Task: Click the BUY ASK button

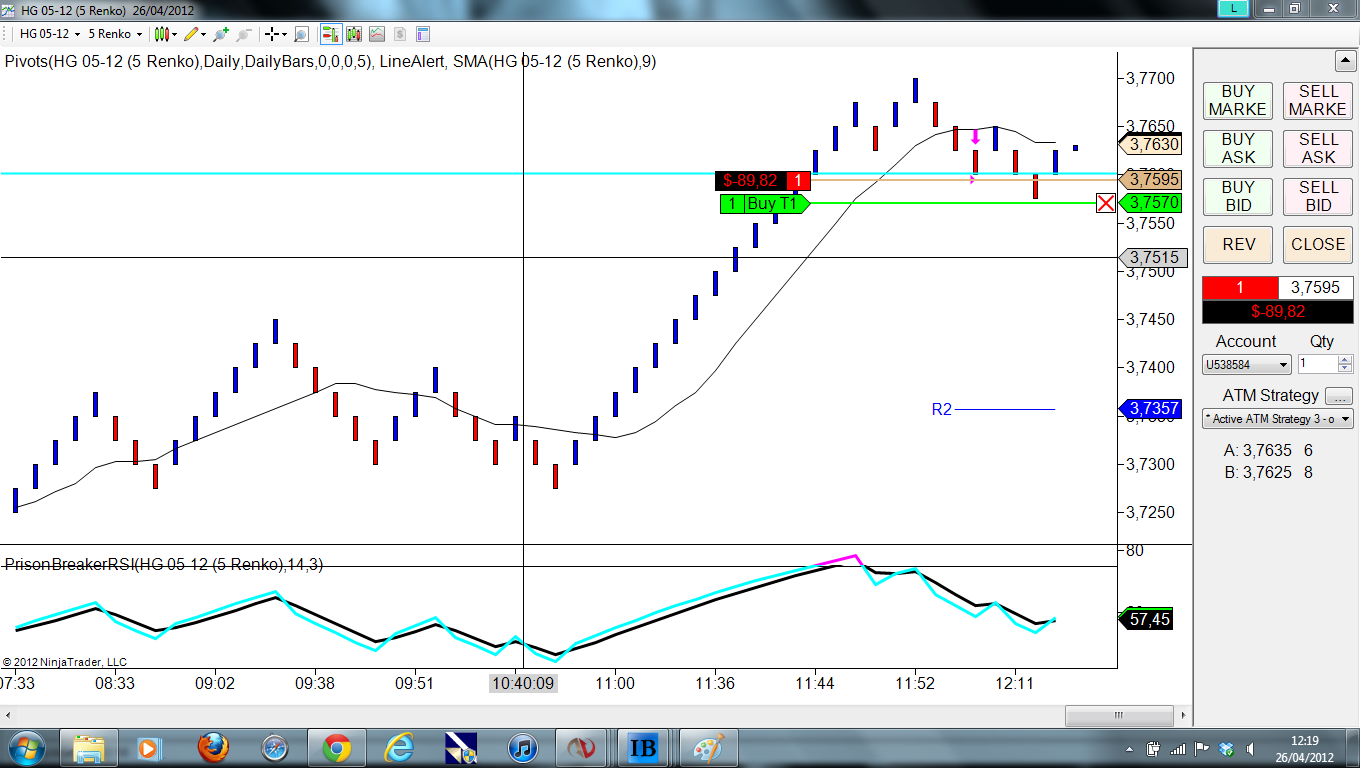Action: click(x=1238, y=148)
